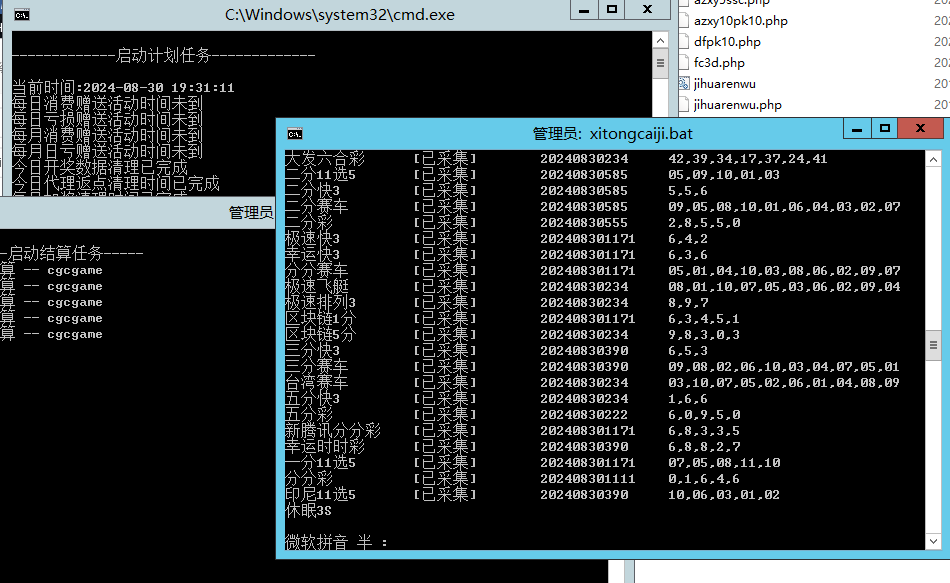Minimize the xitongcaiji.bat console window

pyautogui.click(x=857, y=129)
